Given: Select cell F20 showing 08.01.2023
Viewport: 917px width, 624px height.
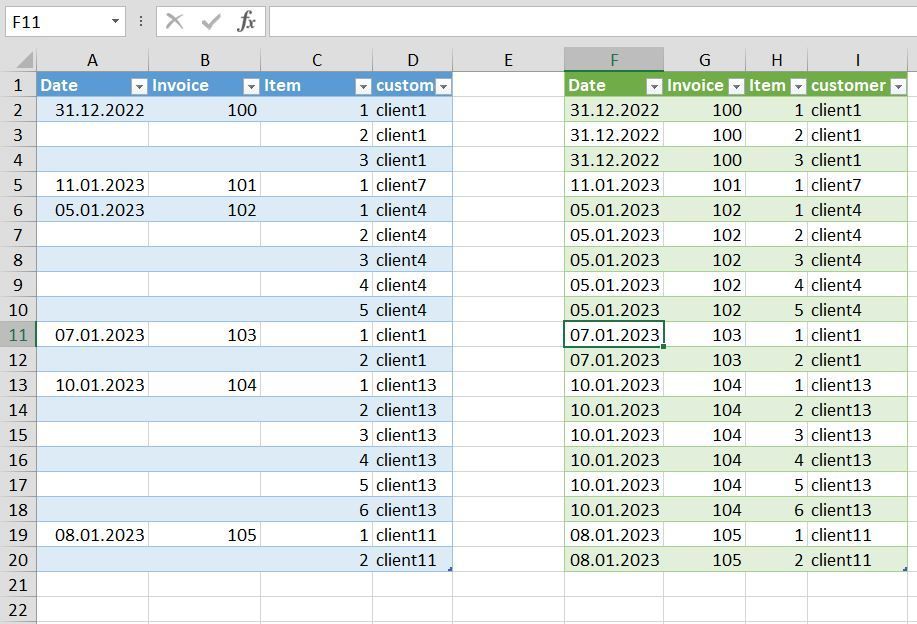Looking at the screenshot, I should 613,560.
